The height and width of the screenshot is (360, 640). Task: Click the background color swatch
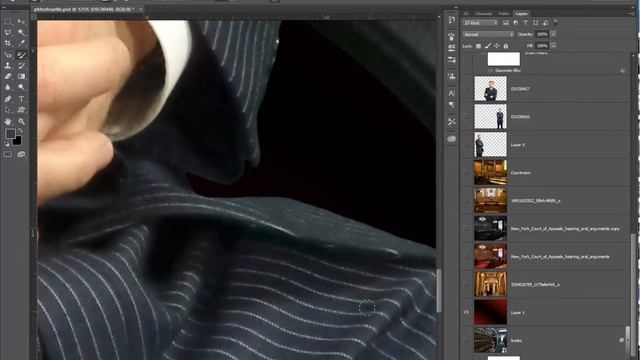tap(17, 140)
